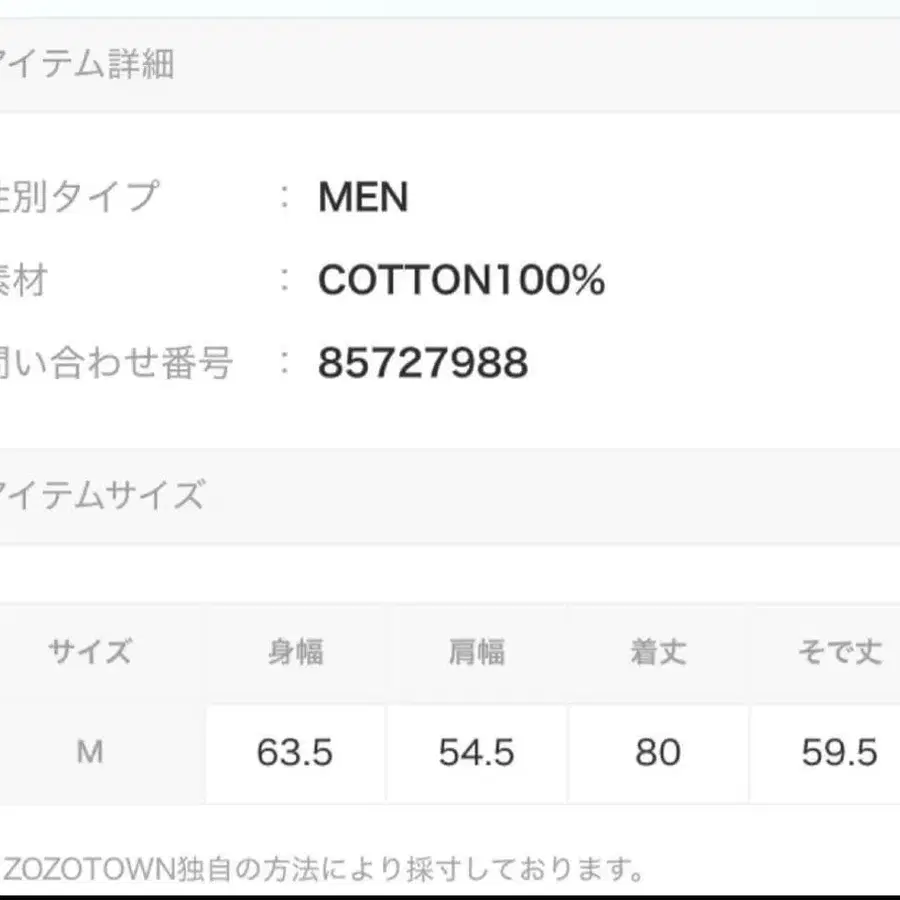Screen dimensions: 900x900
Task: Select the 性別タイプ label
Action: click(x=80, y=196)
